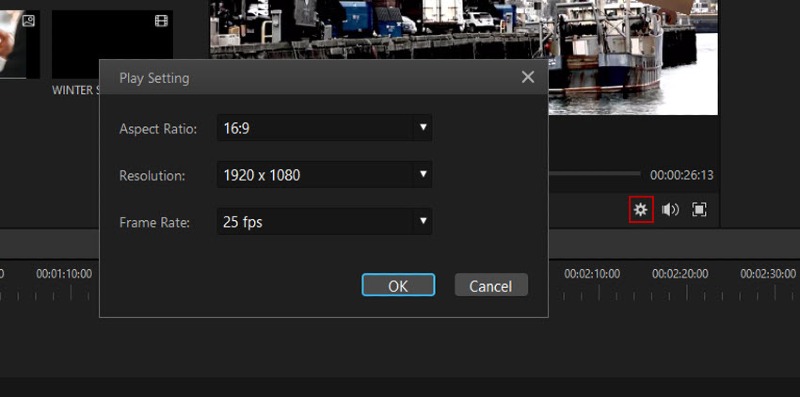This screenshot has width=800, height=397.
Task: Open the Aspect Ratio dropdown
Action: pyautogui.click(x=324, y=128)
